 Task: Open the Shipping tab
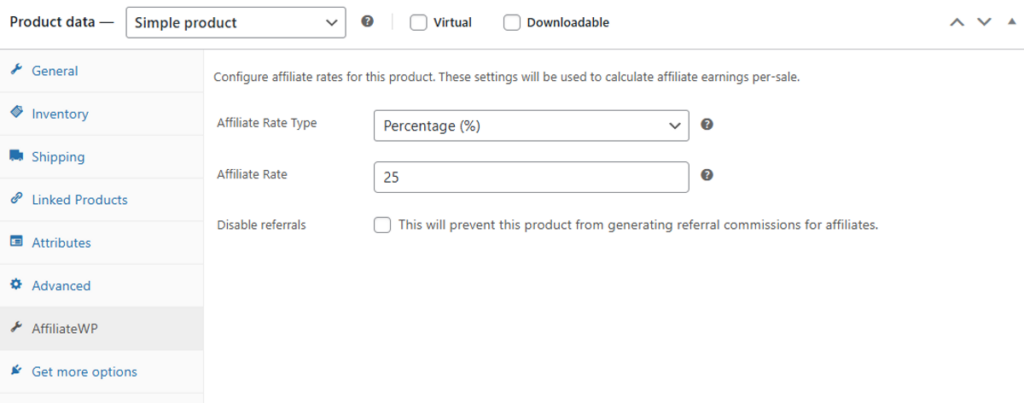[101, 157]
